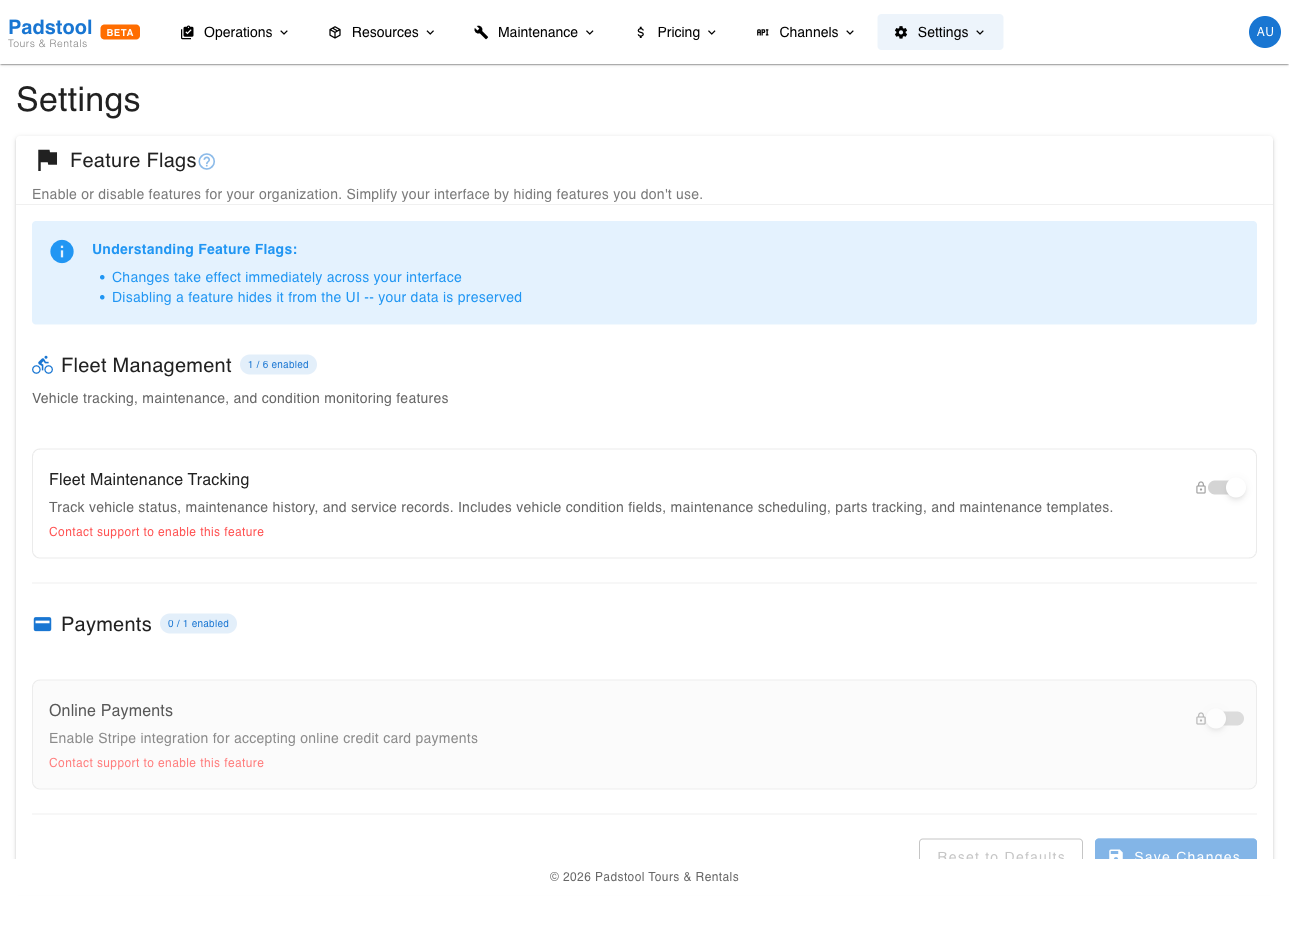Image resolution: width=1289 pixels, height=943 pixels.
Task: Click Contact support text under Fleet Maintenance
Action: 156,532
